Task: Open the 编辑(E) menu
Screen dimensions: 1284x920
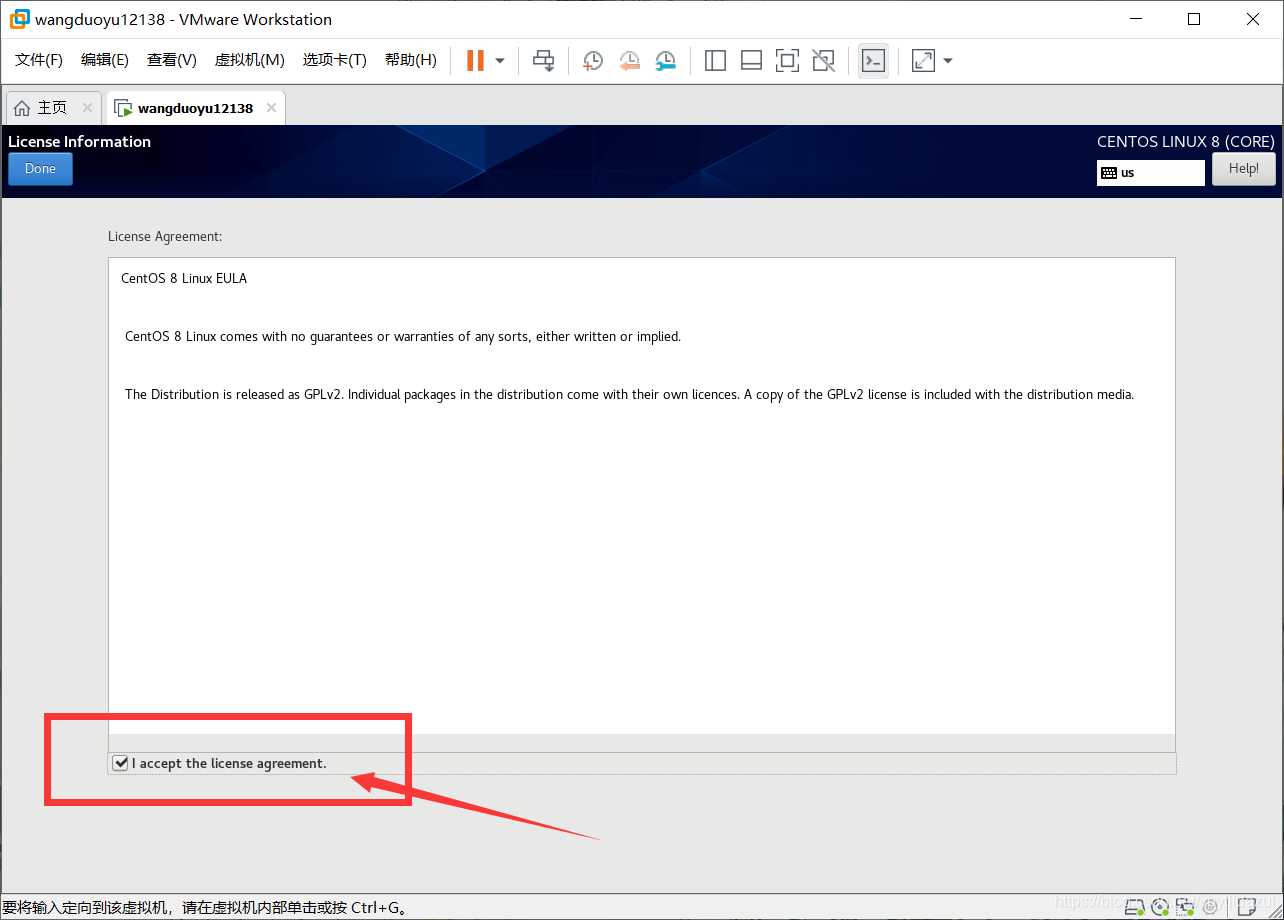Action: [105, 60]
